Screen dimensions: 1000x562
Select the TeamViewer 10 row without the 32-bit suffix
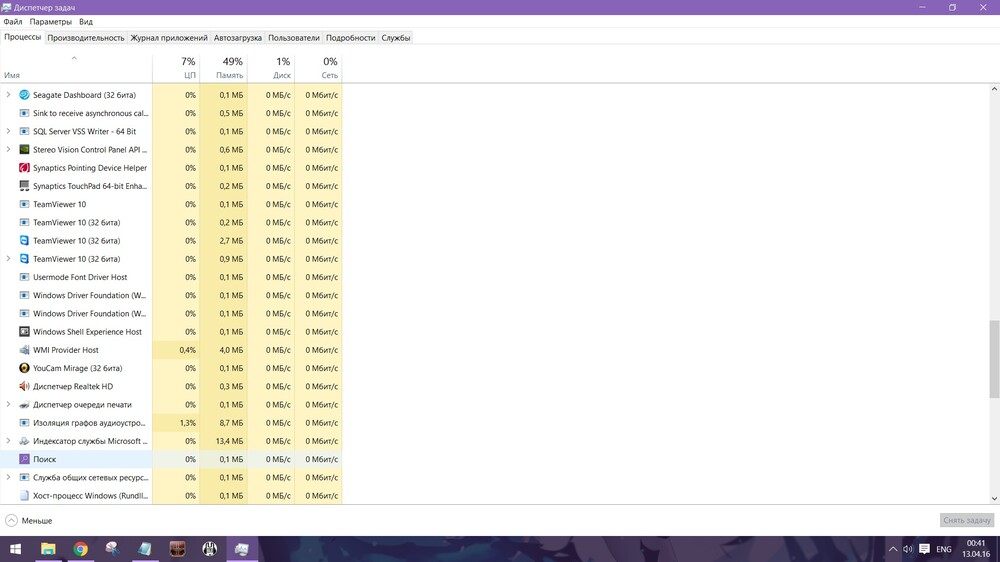coord(171,204)
